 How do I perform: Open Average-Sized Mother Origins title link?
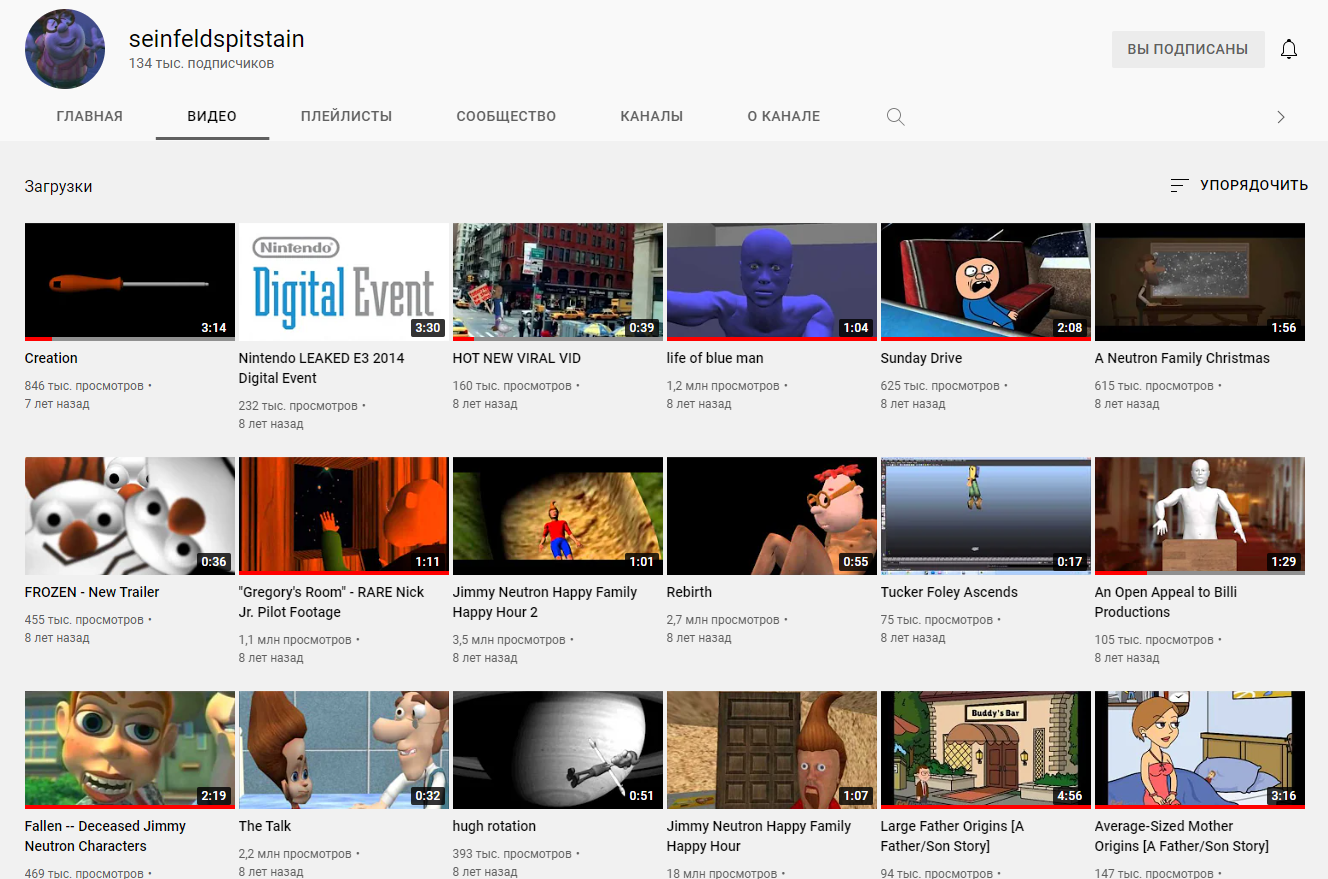coord(1182,836)
